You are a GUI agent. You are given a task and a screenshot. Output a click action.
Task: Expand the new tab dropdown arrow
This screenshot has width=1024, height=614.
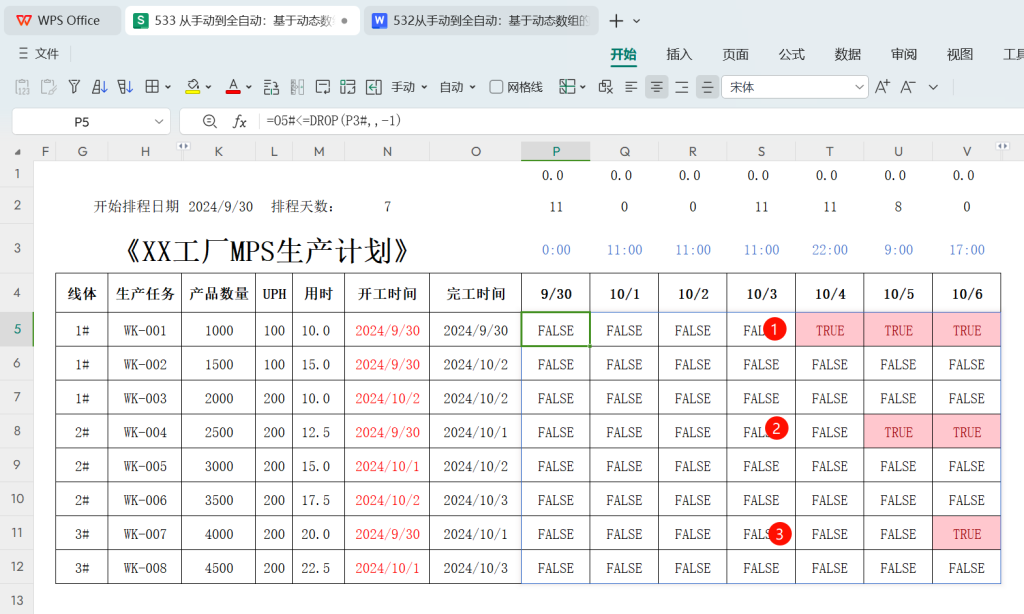[x=637, y=21]
